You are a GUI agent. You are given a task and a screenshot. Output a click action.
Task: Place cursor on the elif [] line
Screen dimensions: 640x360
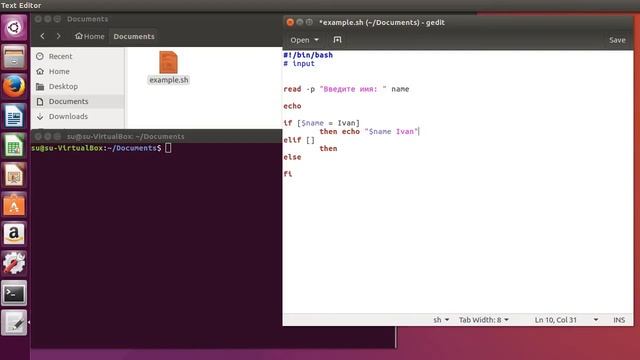point(299,140)
